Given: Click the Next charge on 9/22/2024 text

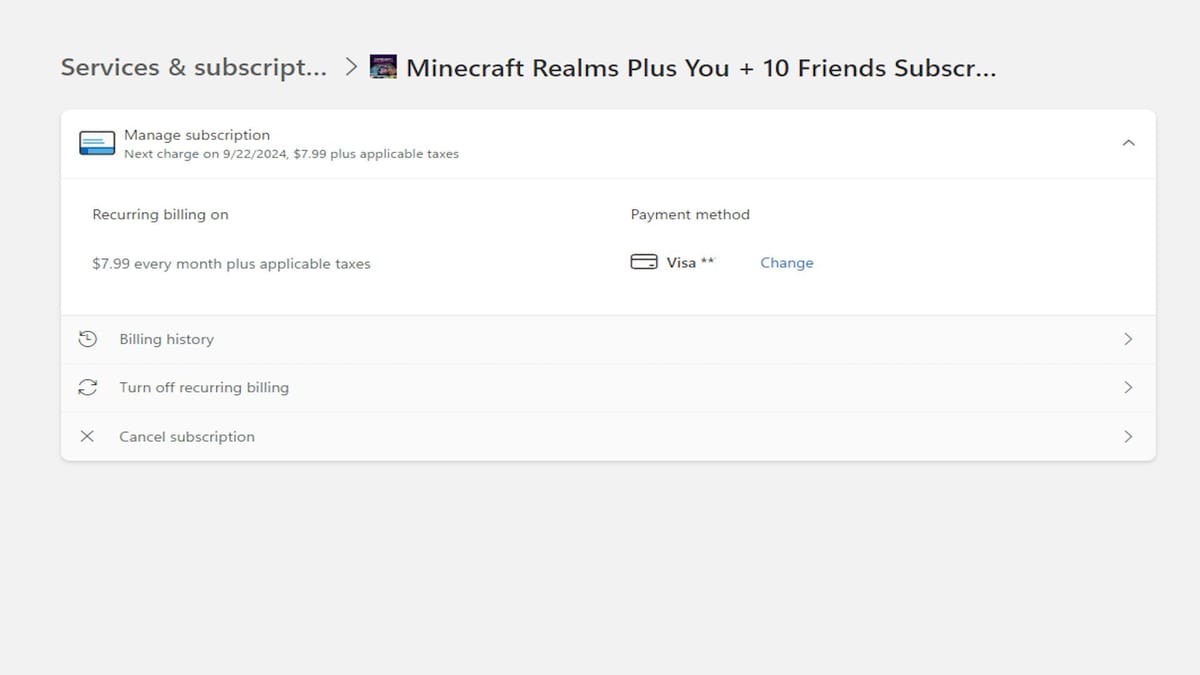Looking at the screenshot, I should 291,154.
